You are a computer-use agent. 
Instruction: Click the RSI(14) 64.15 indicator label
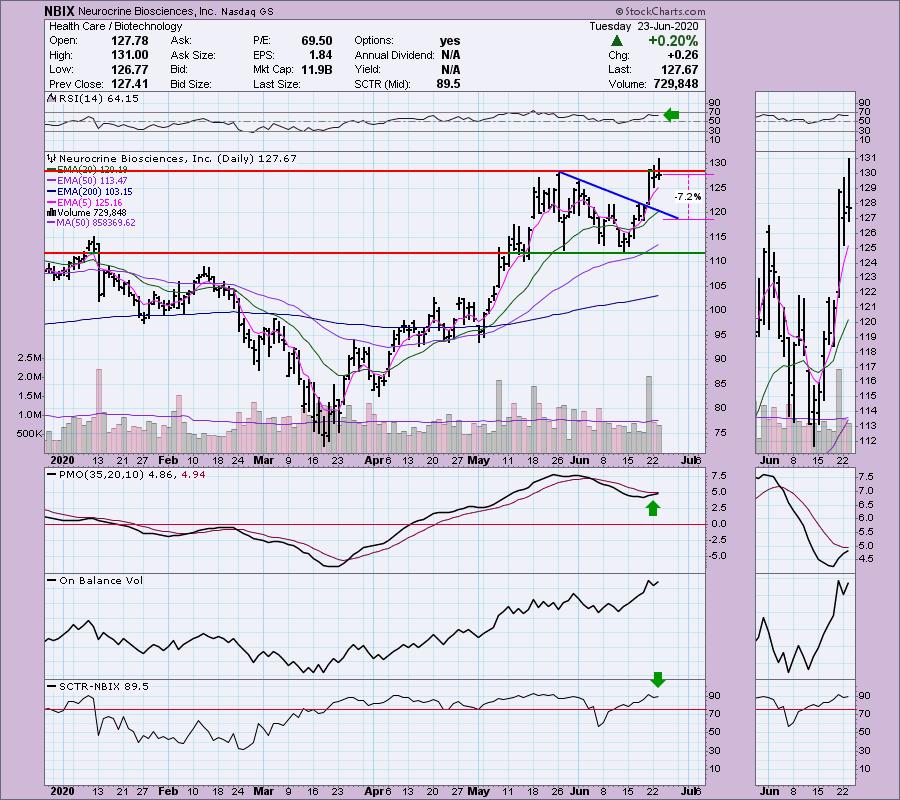point(98,99)
